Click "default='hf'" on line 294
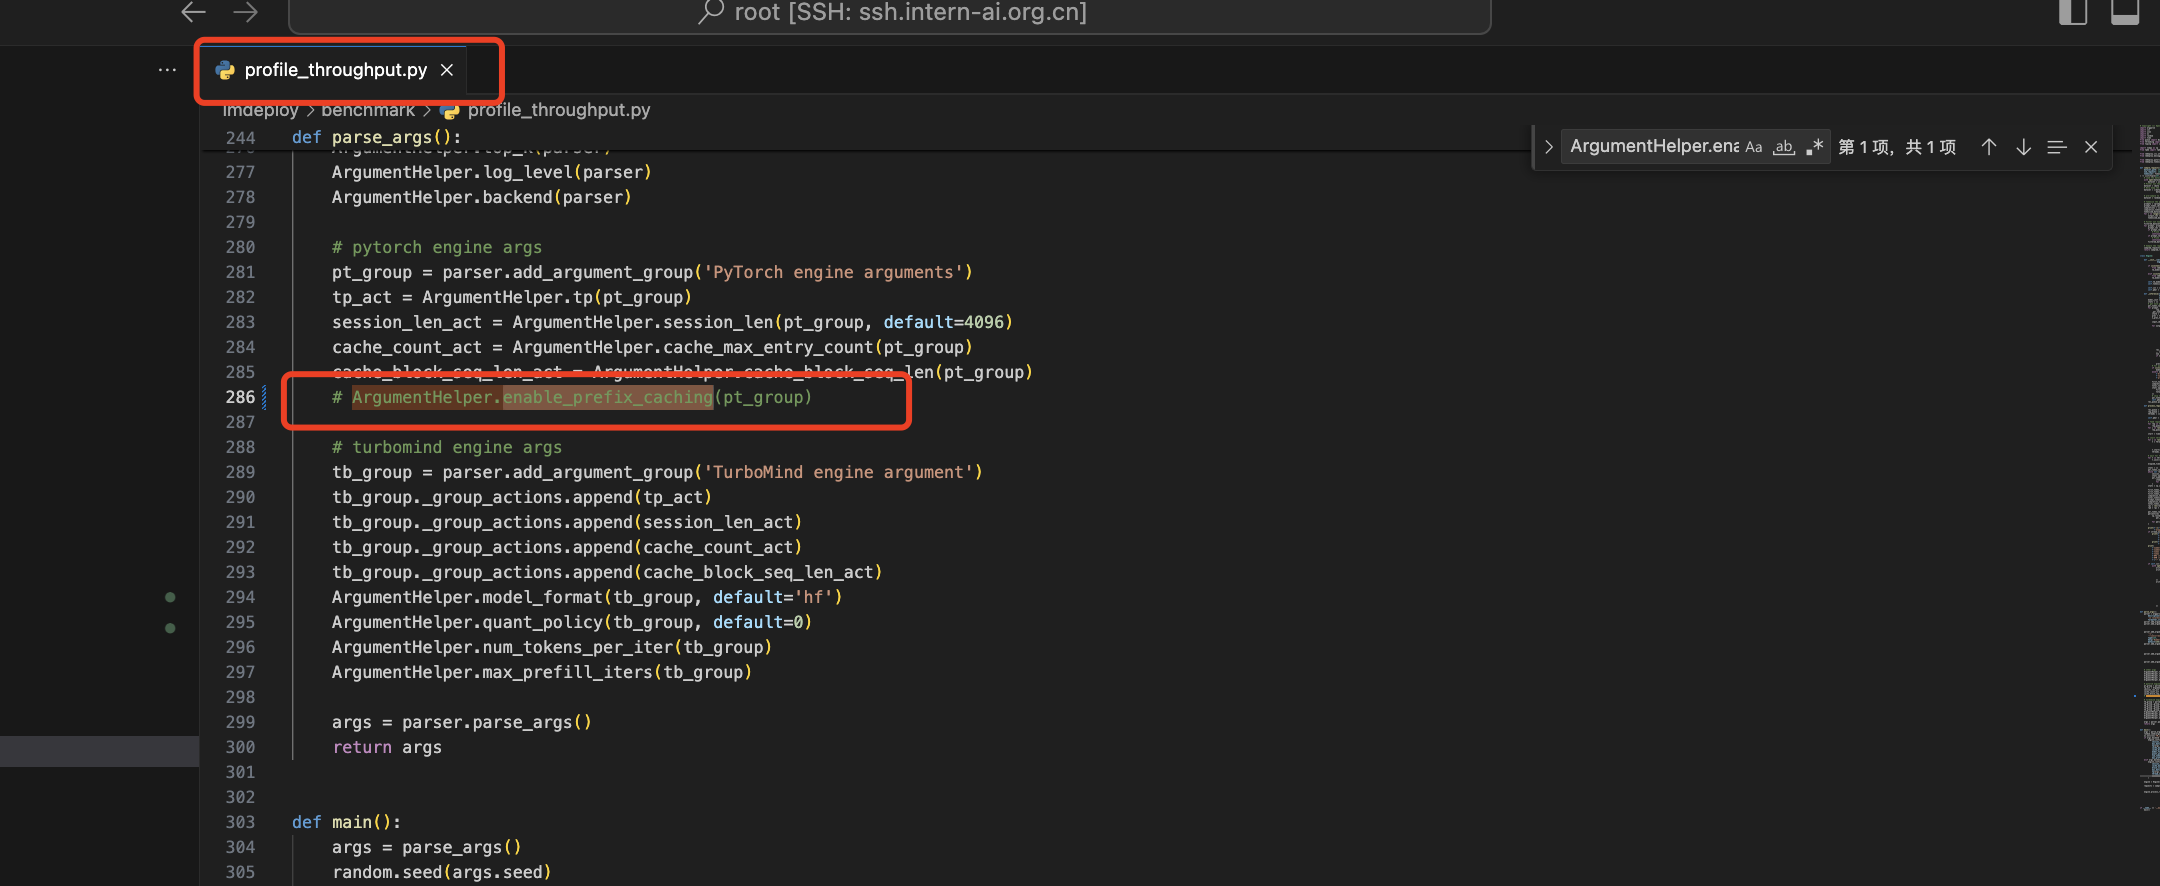 click(773, 597)
